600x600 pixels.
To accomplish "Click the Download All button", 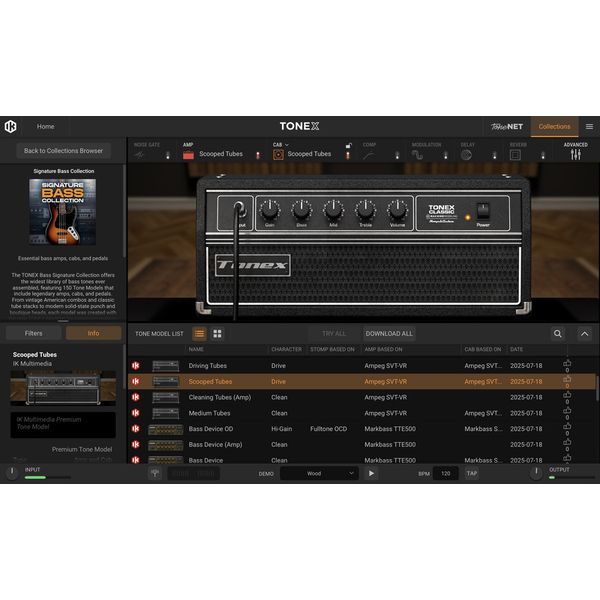I will [x=388, y=333].
